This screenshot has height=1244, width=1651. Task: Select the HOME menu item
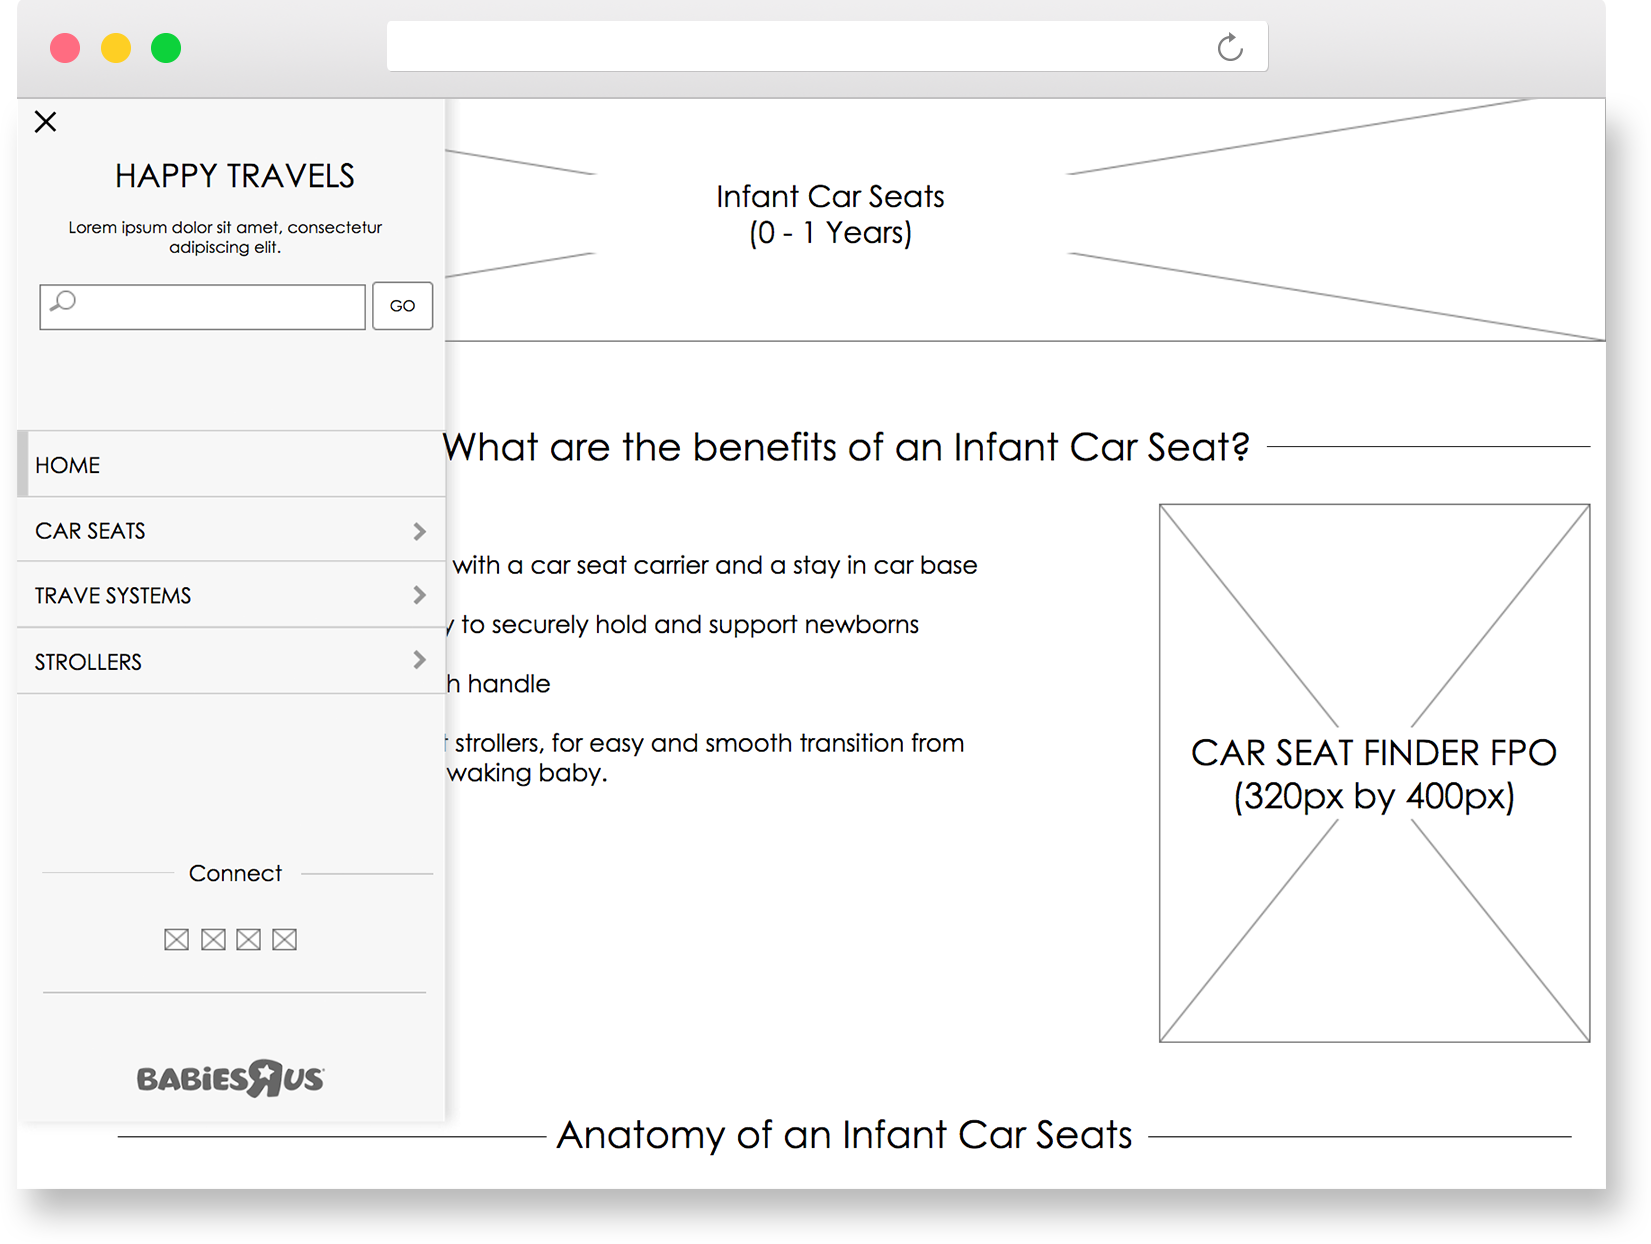231,464
